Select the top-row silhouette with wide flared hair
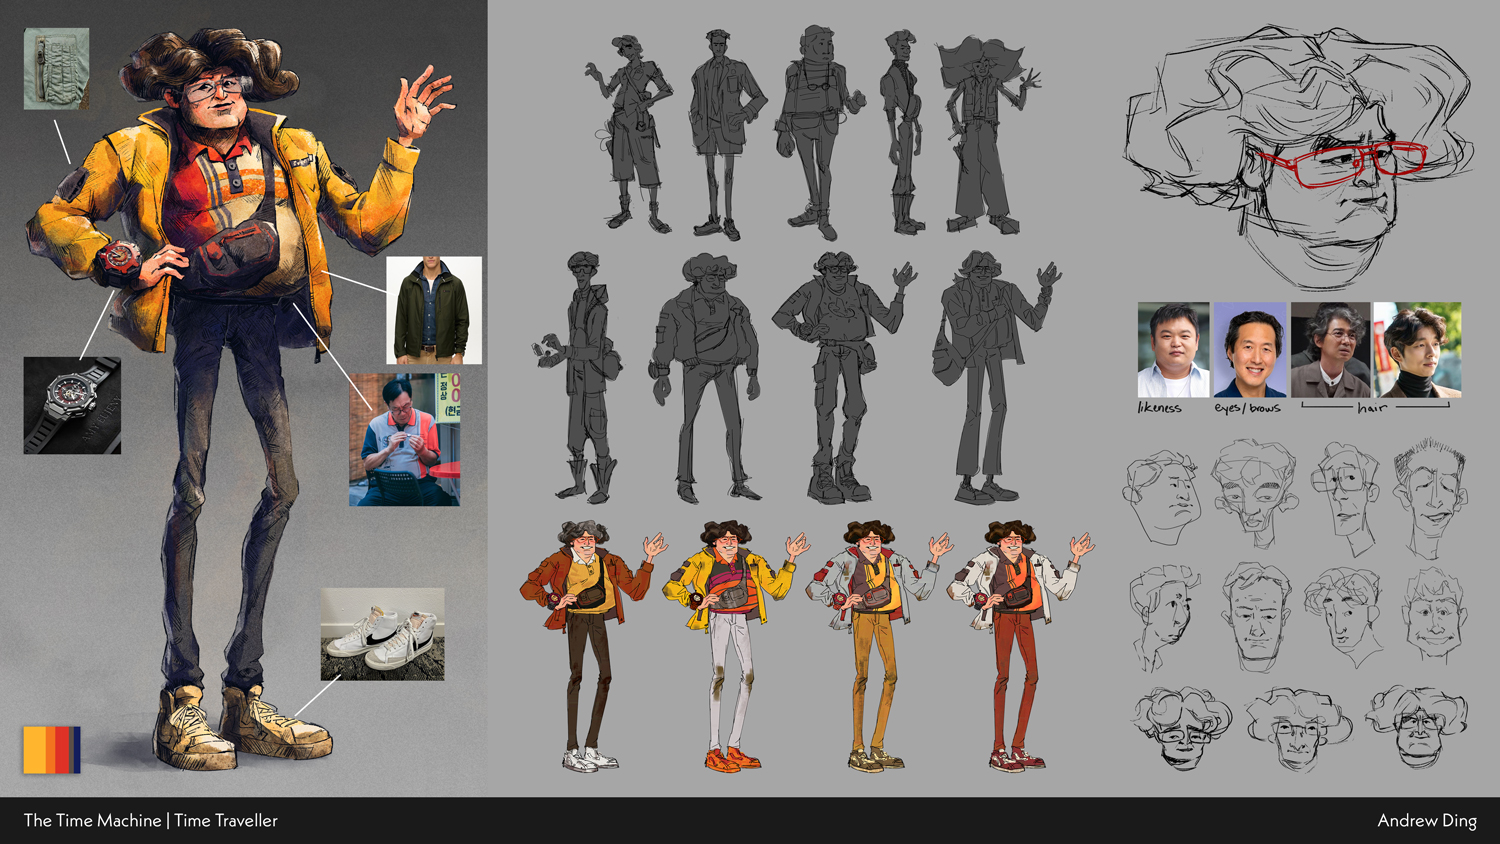Screen dimensions: 1500x844 pos(985,135)
